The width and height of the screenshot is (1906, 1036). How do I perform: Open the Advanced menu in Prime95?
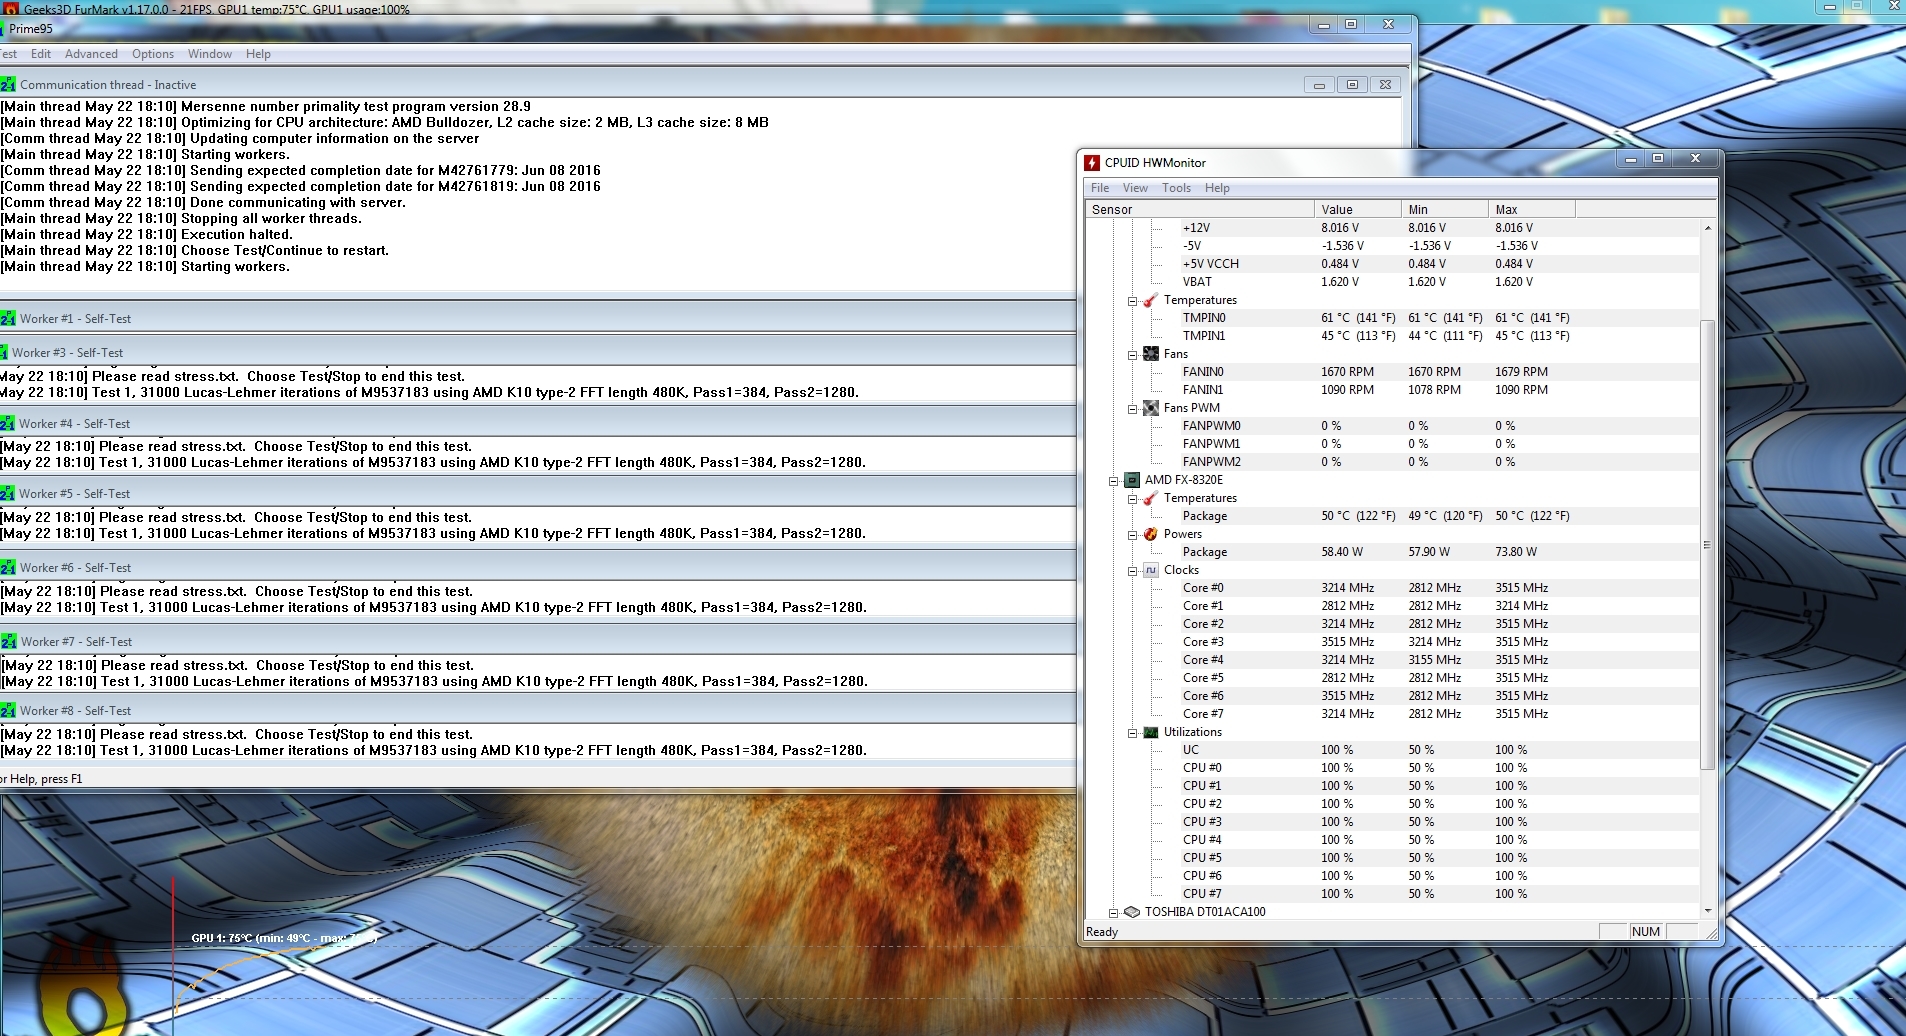point(91,54)
